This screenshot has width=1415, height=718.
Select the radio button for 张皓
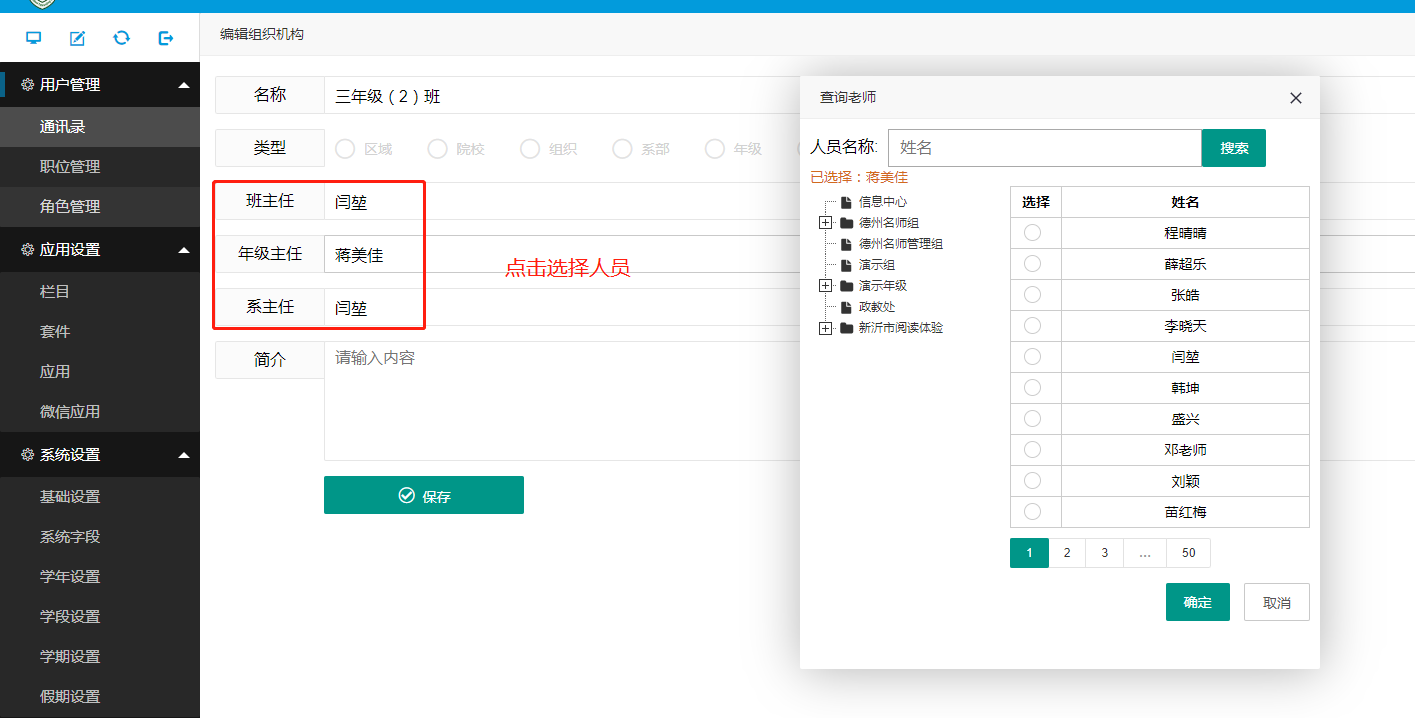1033,295
